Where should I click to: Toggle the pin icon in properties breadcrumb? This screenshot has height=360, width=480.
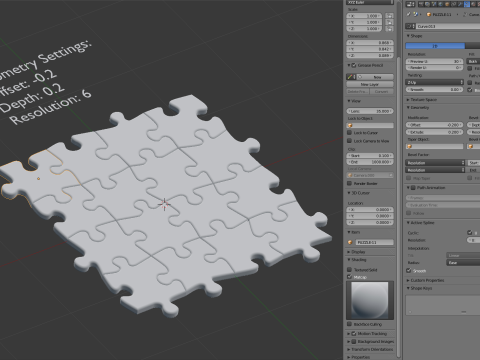click(408, 14)
